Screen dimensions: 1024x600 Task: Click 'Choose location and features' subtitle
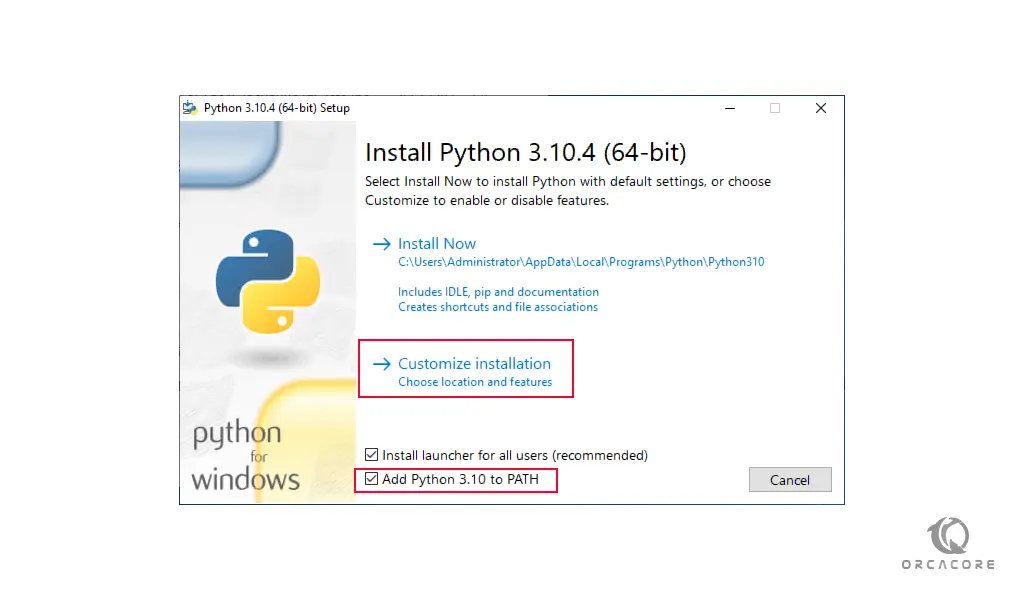[475, 382]
